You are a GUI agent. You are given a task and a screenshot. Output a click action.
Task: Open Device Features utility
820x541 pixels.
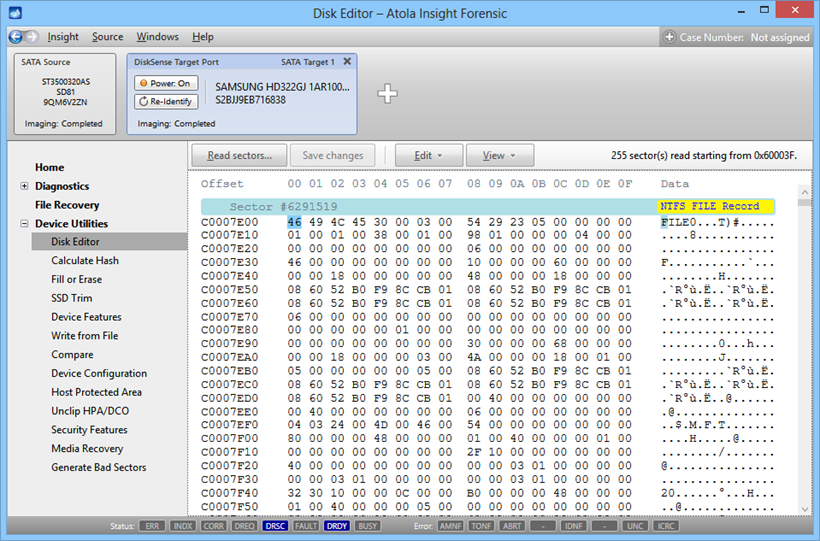click(x=86, y=317)
